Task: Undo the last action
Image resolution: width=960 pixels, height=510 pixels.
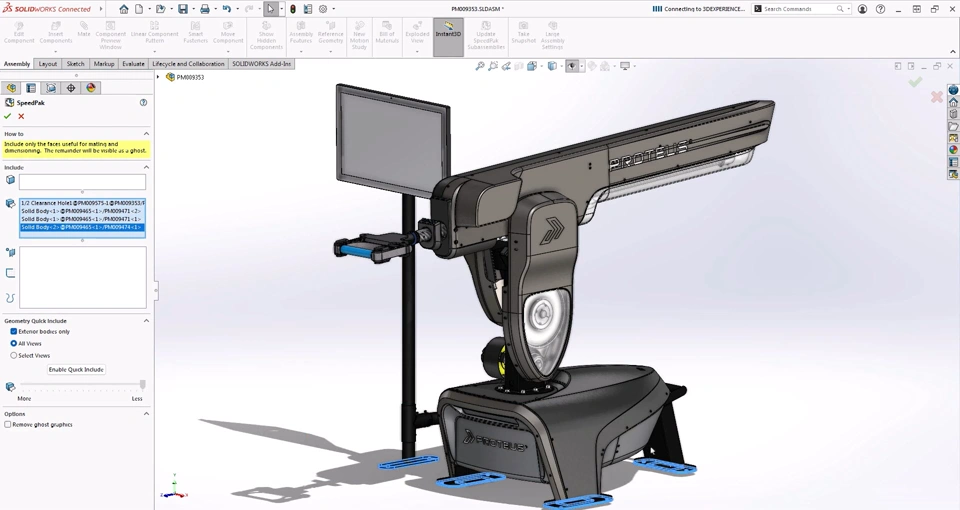Action: click(x=227, y=9)
